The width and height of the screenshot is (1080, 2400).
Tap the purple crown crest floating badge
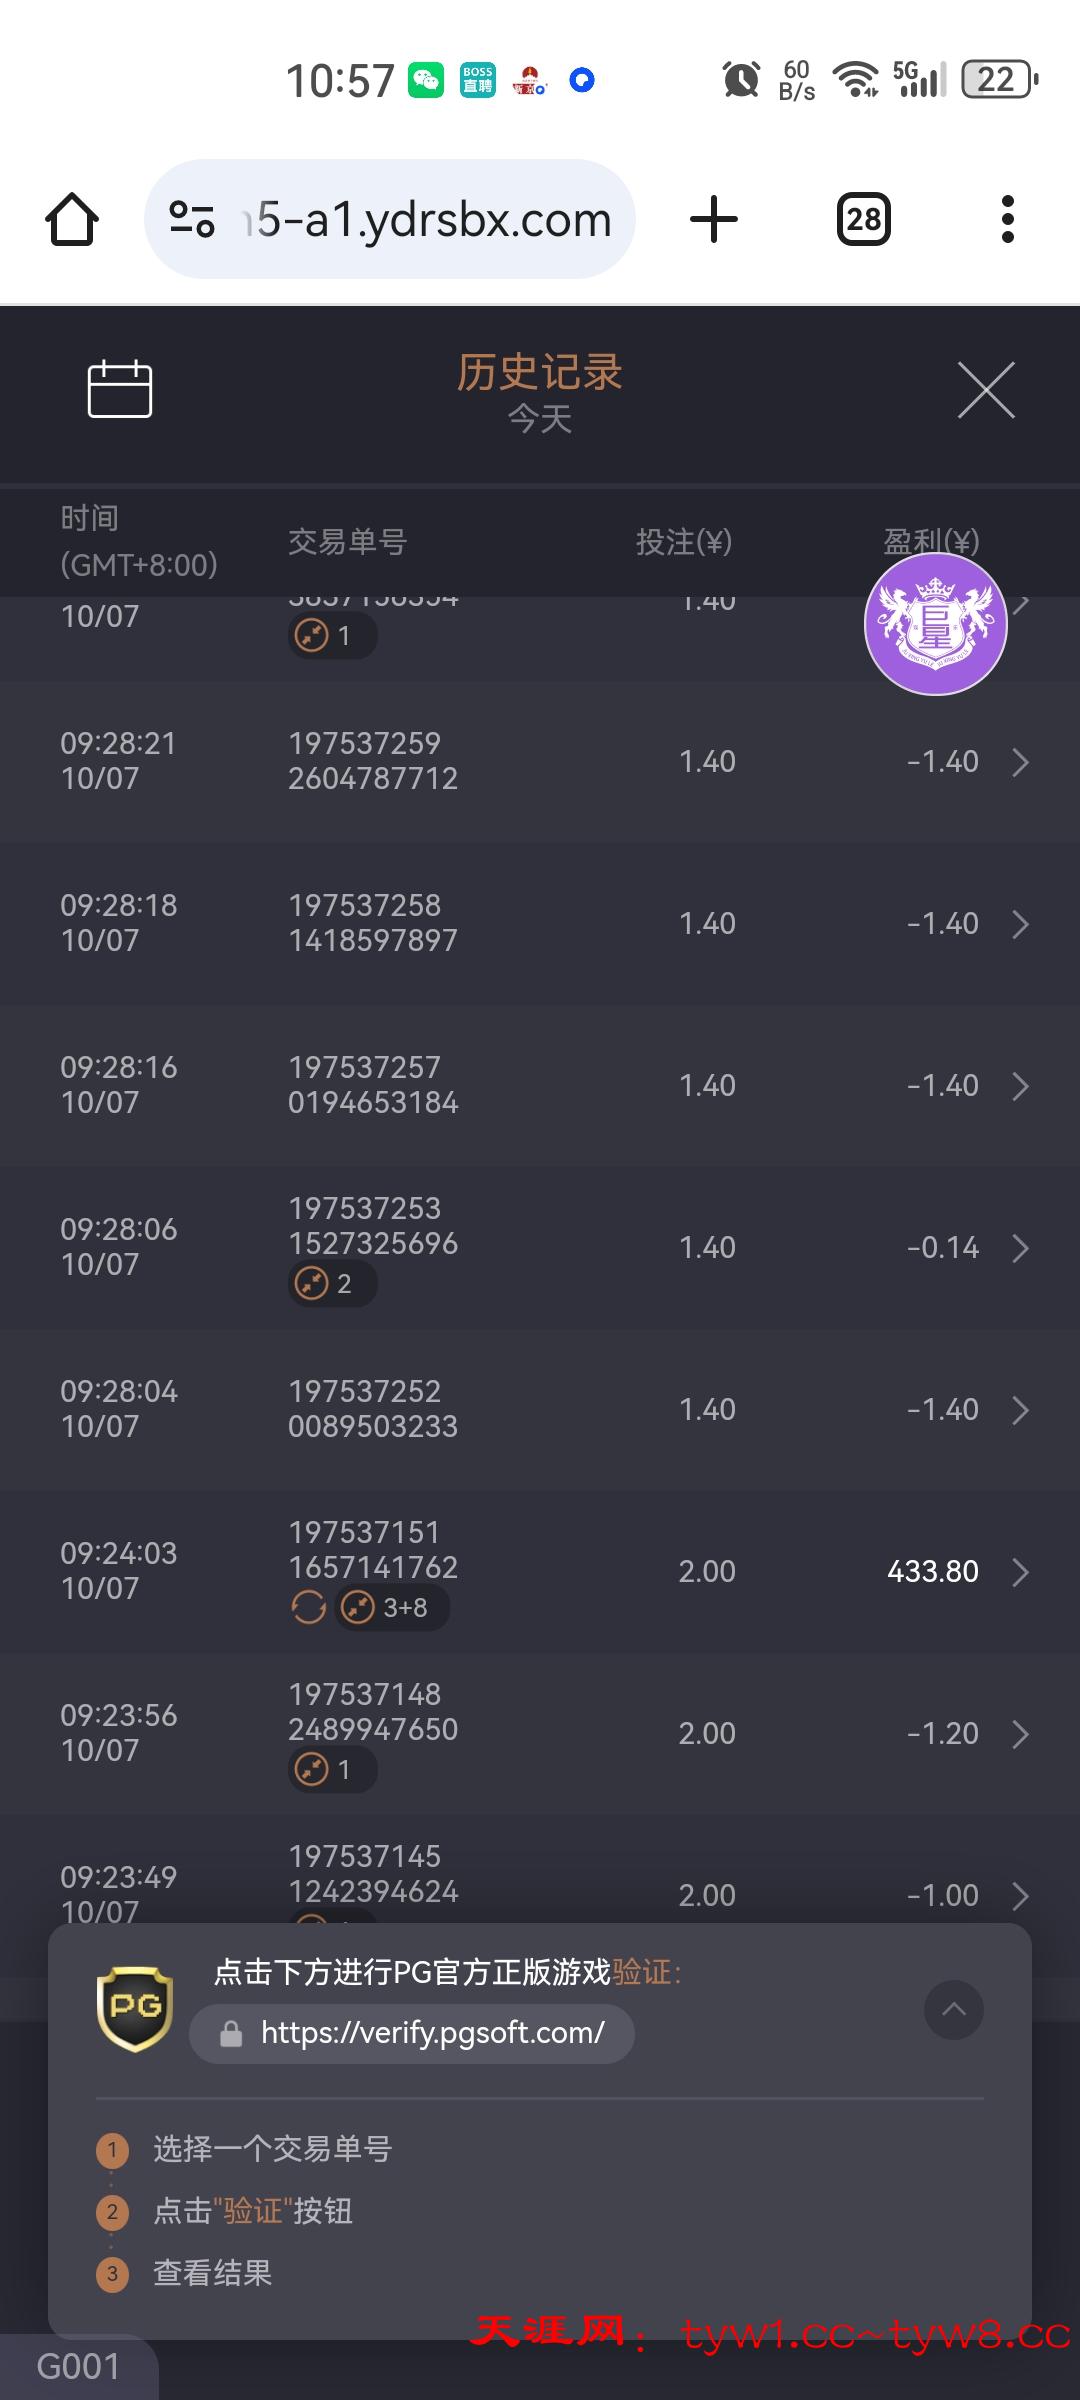pyautogui.click(x=935, y=624)
